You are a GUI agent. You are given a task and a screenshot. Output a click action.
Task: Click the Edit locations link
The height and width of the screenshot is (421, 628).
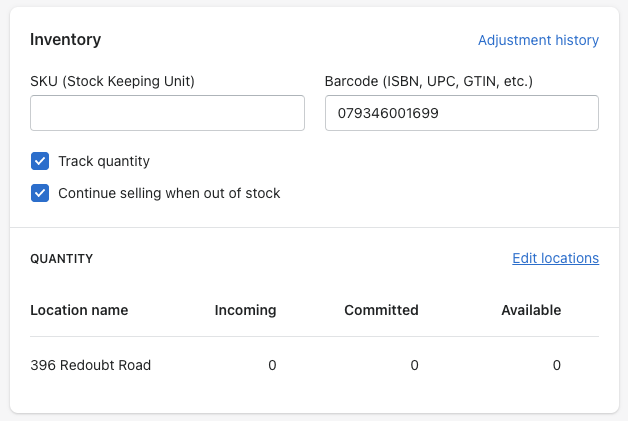pyautogui.click(x=555, y=258)
